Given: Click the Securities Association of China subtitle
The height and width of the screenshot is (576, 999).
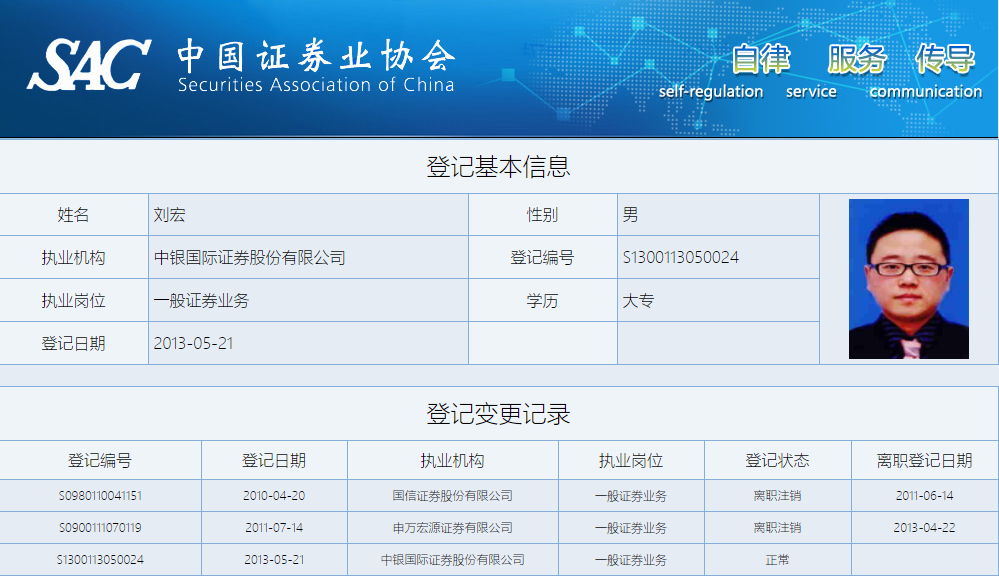Looking at the screenshot, I should click(x=316, y=85).
